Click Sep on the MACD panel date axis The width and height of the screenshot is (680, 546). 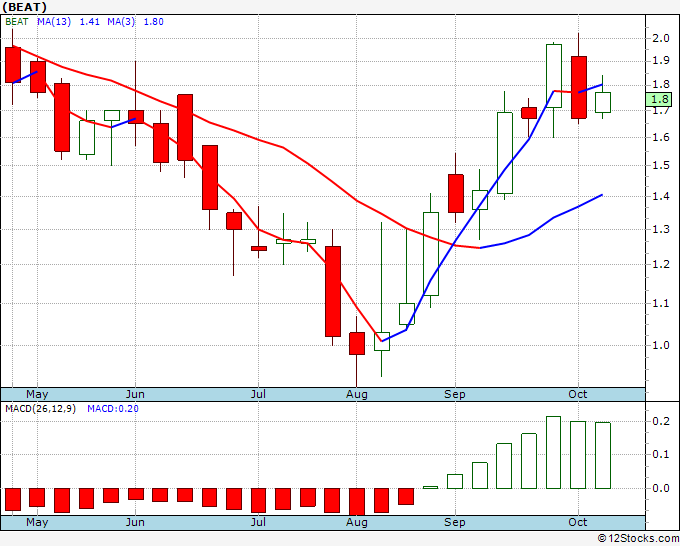point(455,522)
